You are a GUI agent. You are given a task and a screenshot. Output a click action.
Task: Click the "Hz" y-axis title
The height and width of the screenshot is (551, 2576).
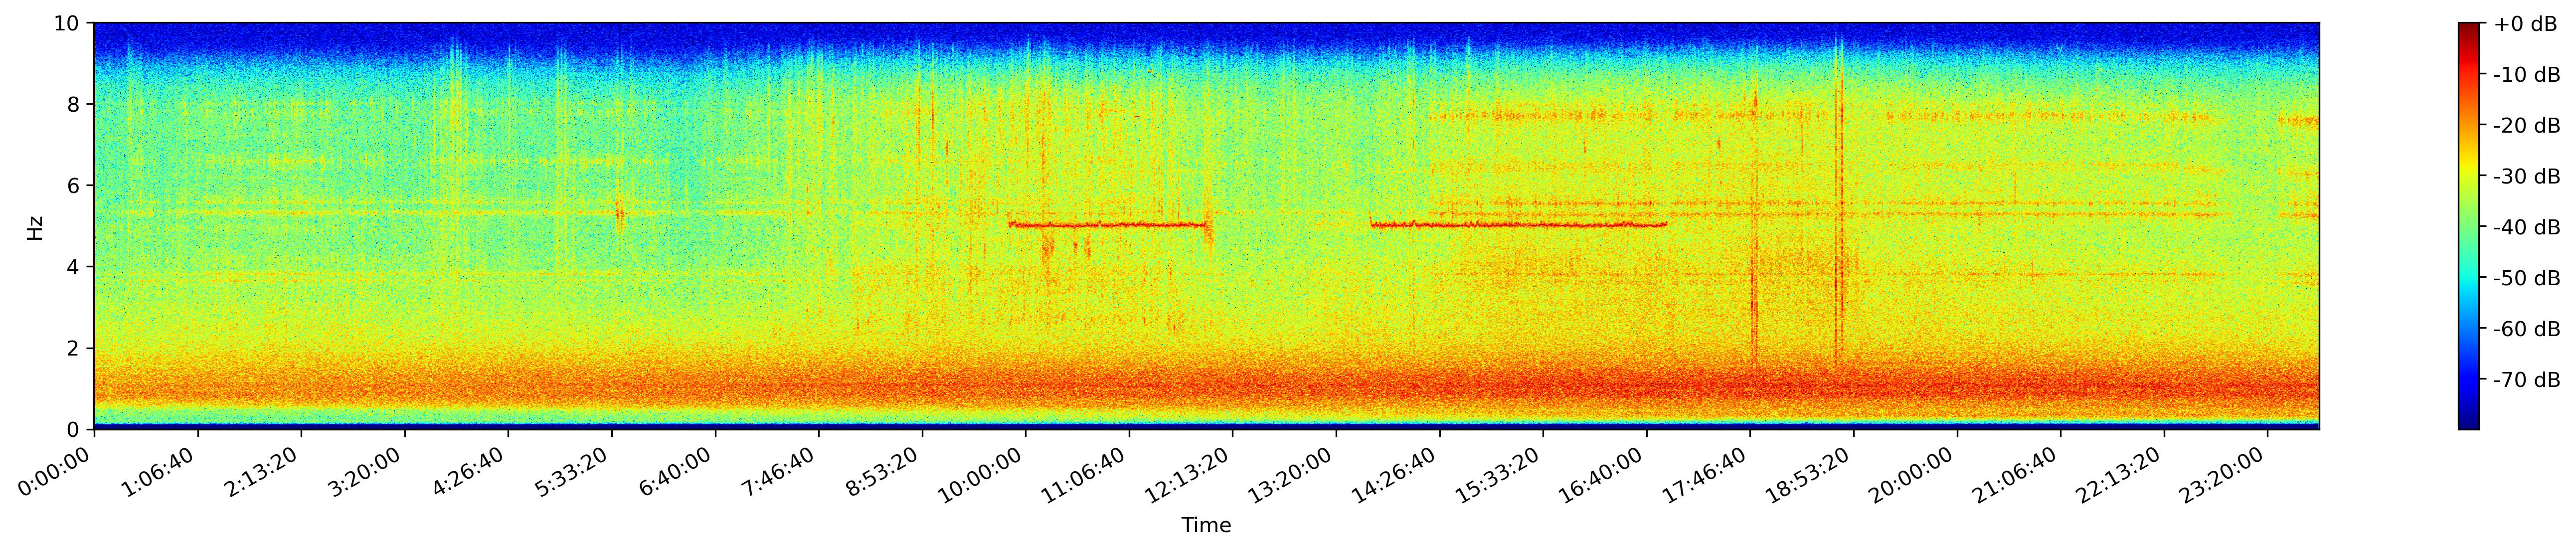coord(36,227)
